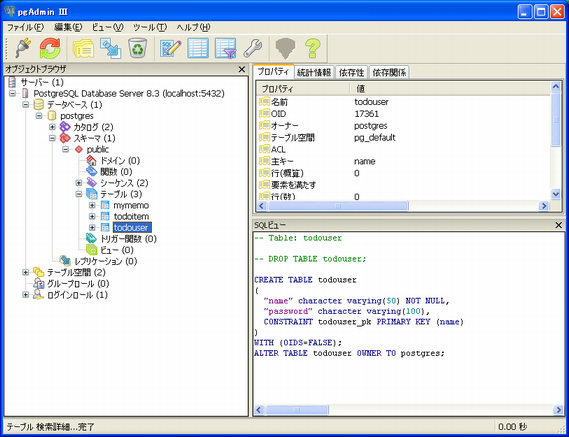Click the 0.00 秒 status bar timer
The width and height of the screenshot is (569, 437).
512,427
